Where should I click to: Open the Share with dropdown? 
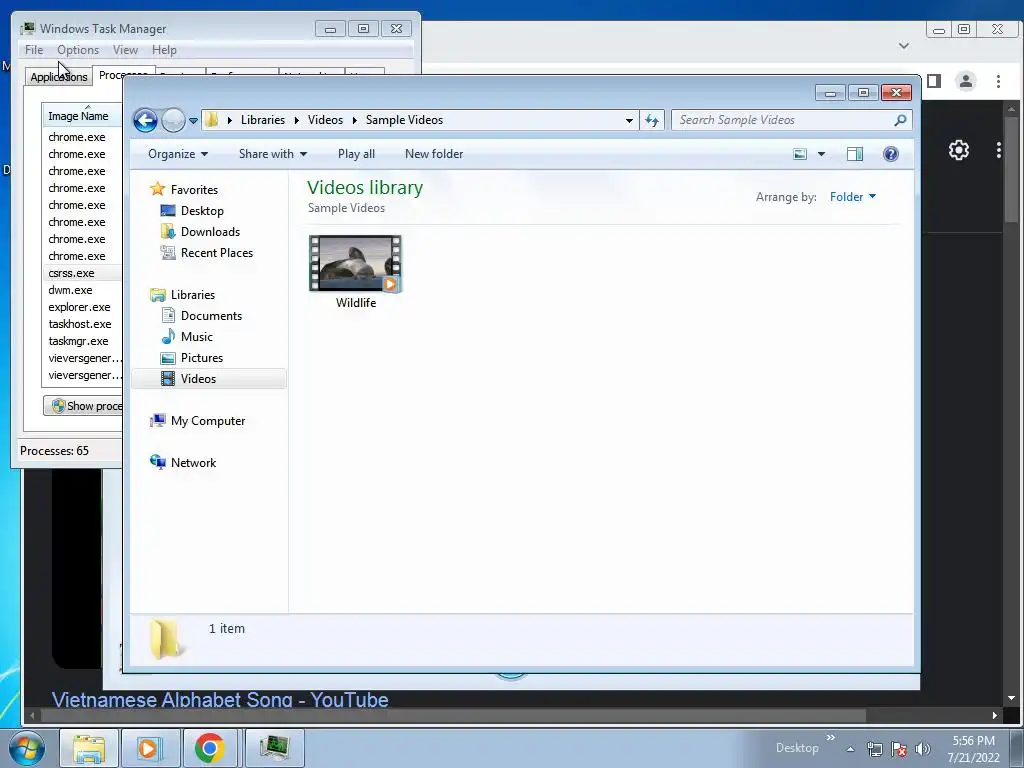click(x=272, y=154)
